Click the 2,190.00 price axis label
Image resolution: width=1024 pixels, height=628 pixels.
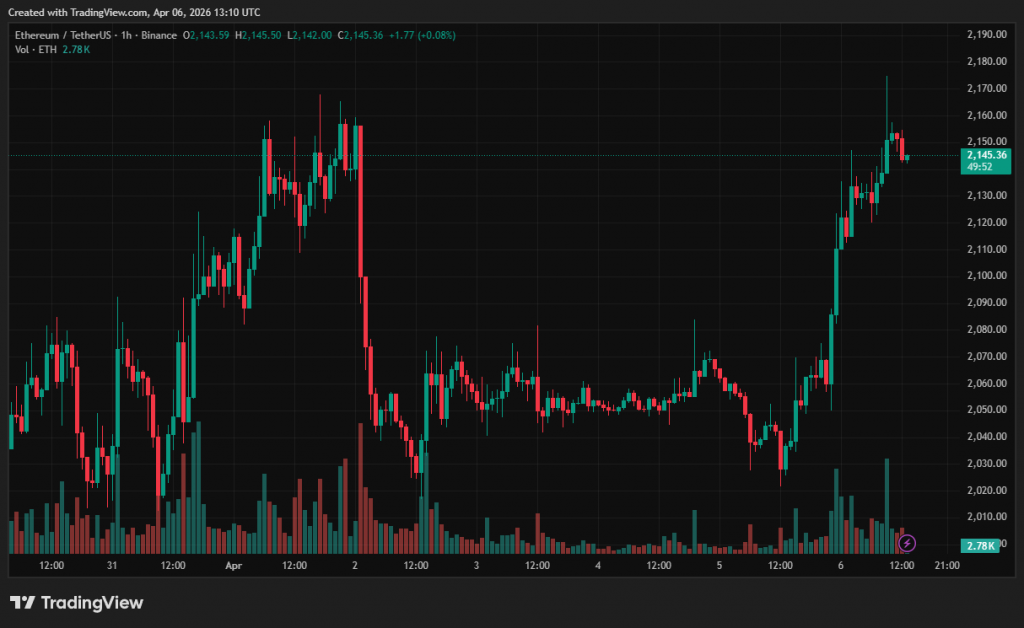click(x=986, y=34)
